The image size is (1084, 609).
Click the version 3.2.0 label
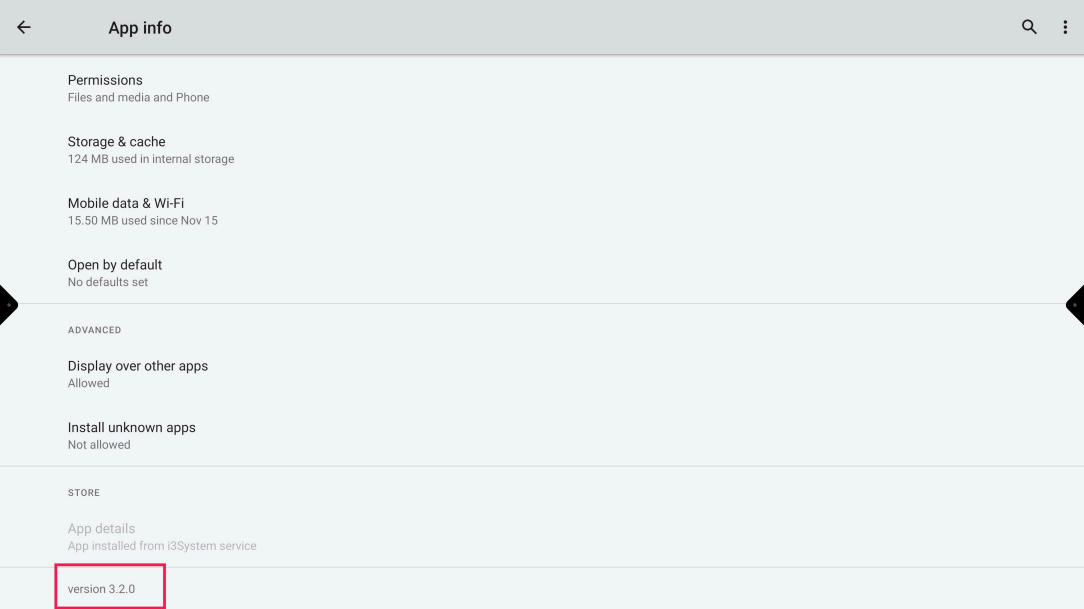[x=101, y=589]
